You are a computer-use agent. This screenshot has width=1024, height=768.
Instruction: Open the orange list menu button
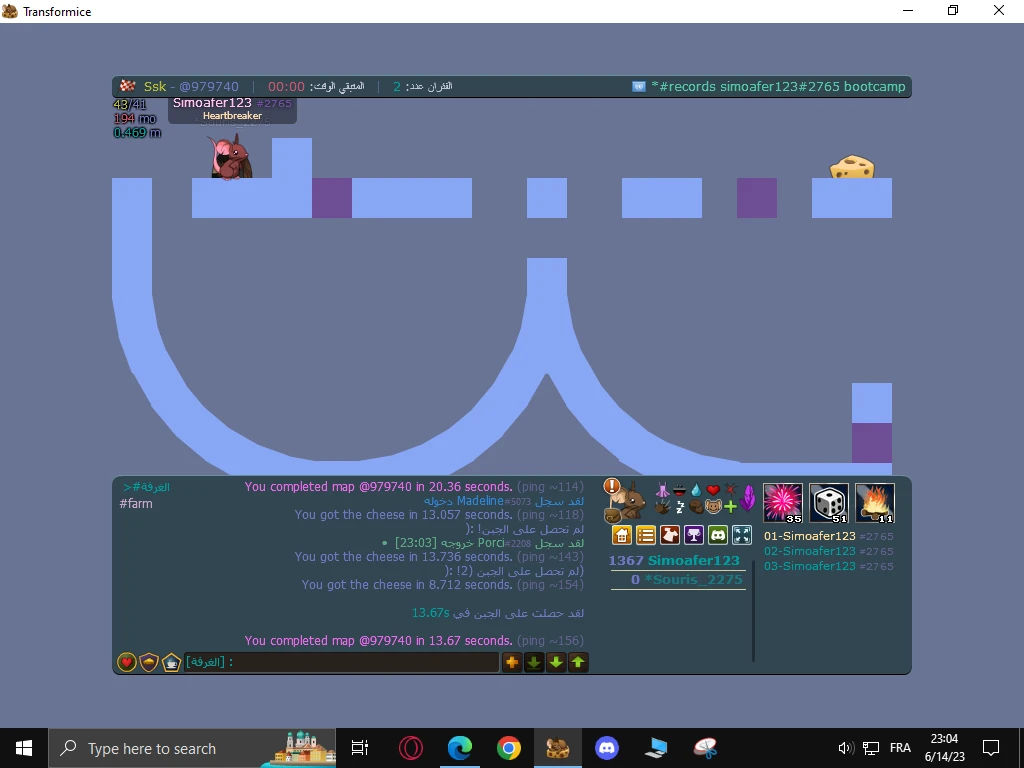click(x=646, y=535)
